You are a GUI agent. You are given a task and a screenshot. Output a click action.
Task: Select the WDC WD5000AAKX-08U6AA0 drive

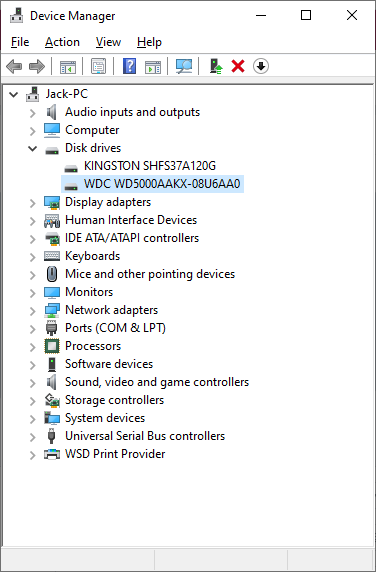pyautogui.click(x=162, y=184)
